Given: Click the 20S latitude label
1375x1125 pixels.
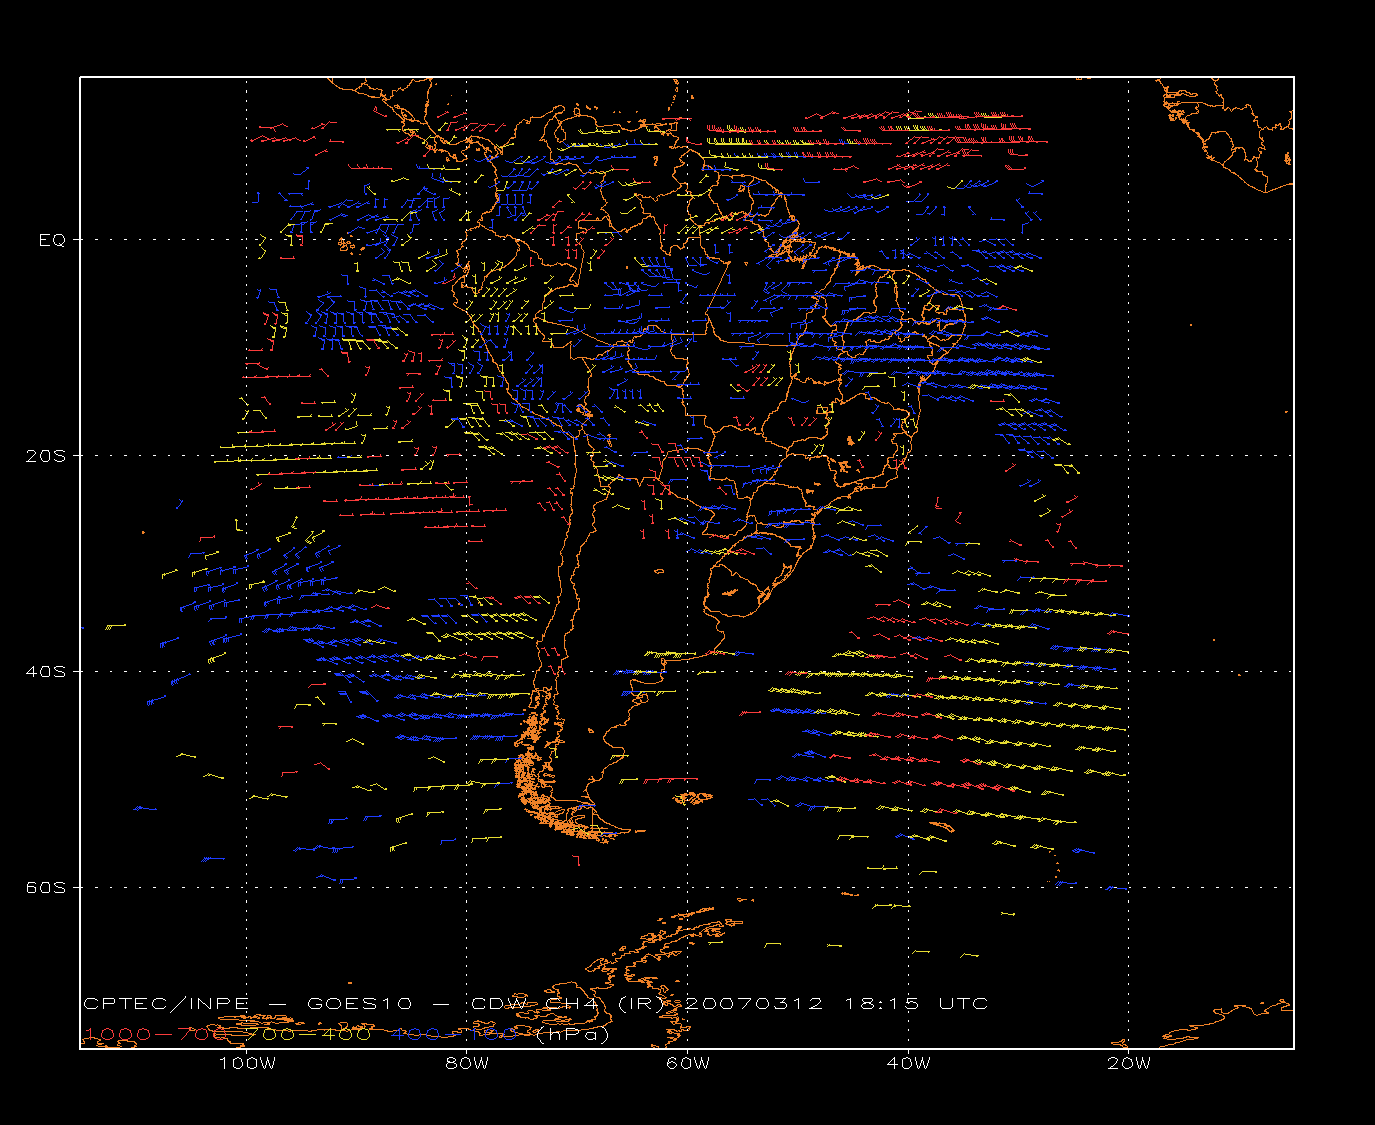Looking at the screenshot, I should 45,456.
